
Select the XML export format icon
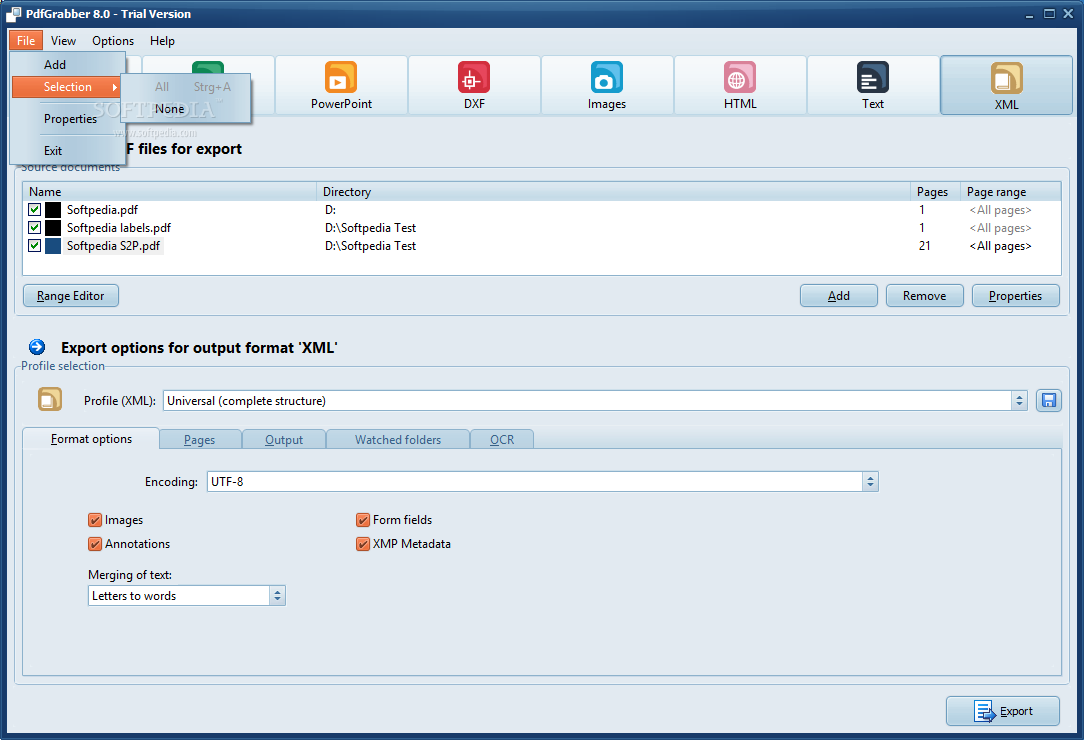[1006, 78]
